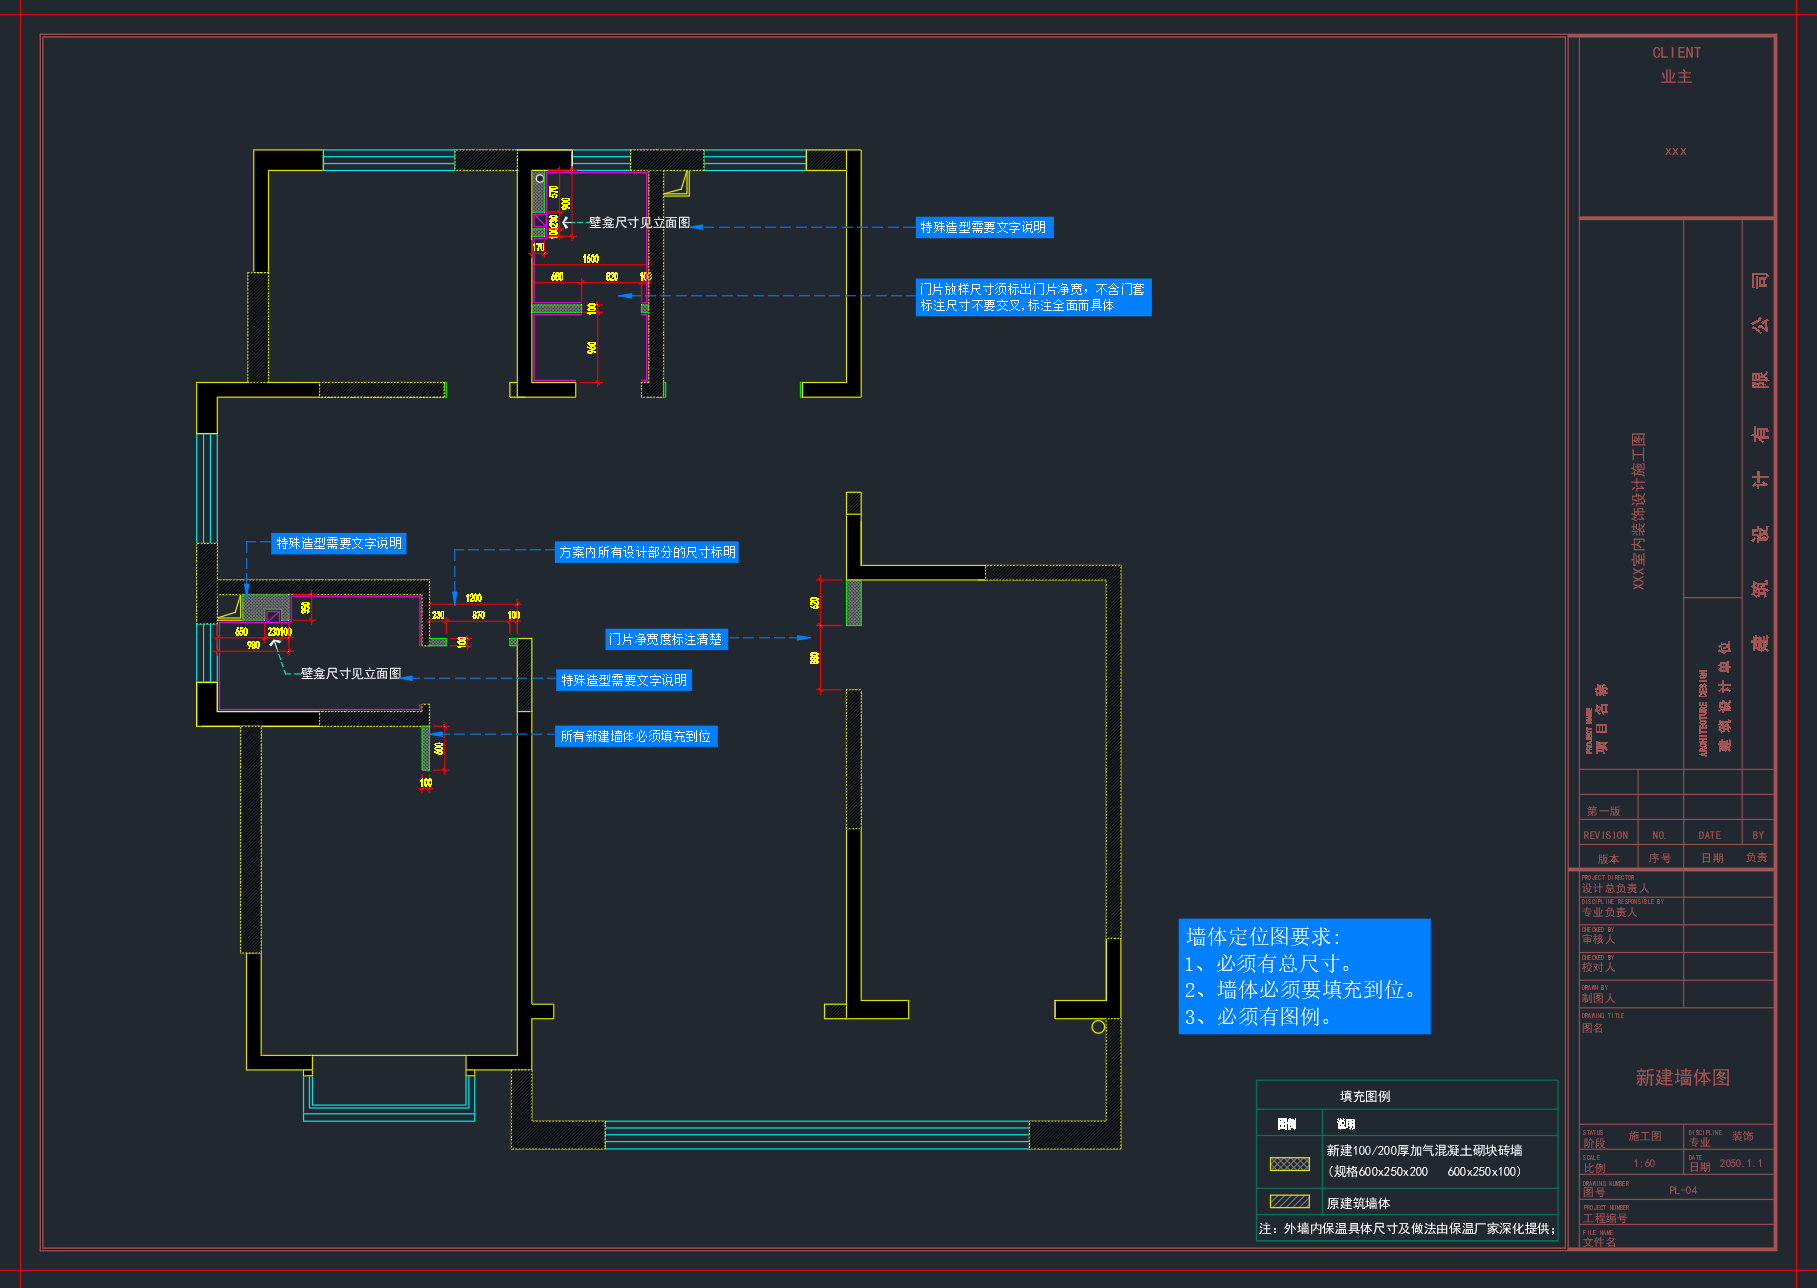Click the 制图人 label
1817x1288 pixels.
1598,998
